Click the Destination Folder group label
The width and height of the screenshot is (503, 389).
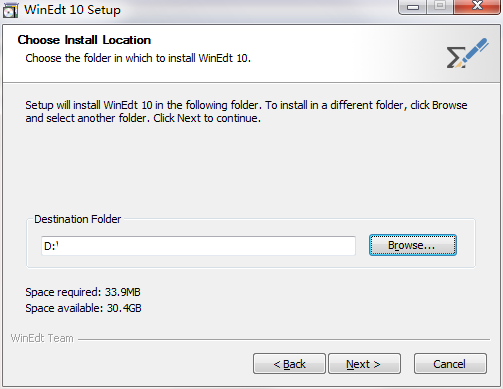[78, 219]
